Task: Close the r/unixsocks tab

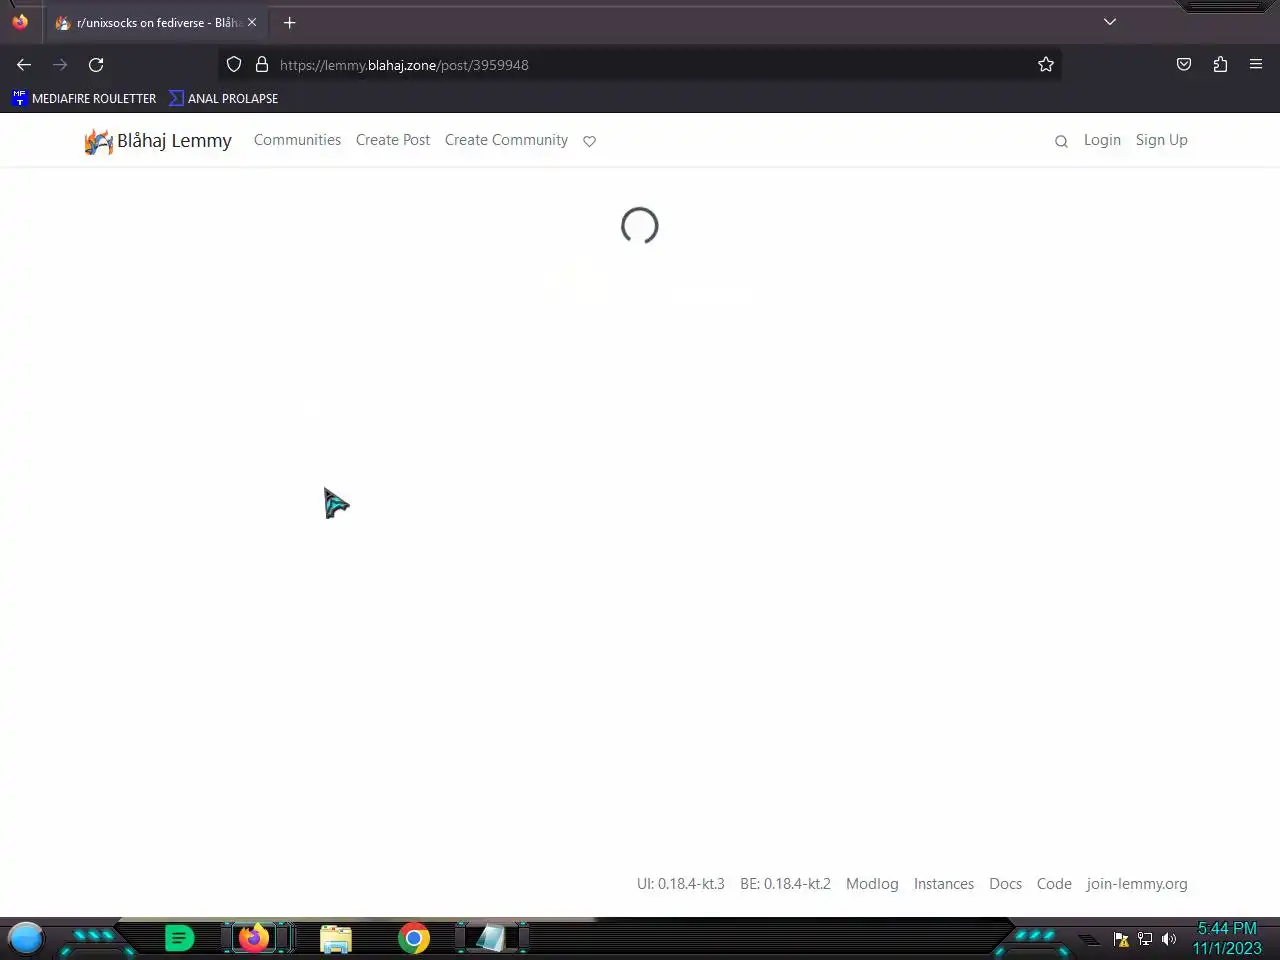Action: 252,22
